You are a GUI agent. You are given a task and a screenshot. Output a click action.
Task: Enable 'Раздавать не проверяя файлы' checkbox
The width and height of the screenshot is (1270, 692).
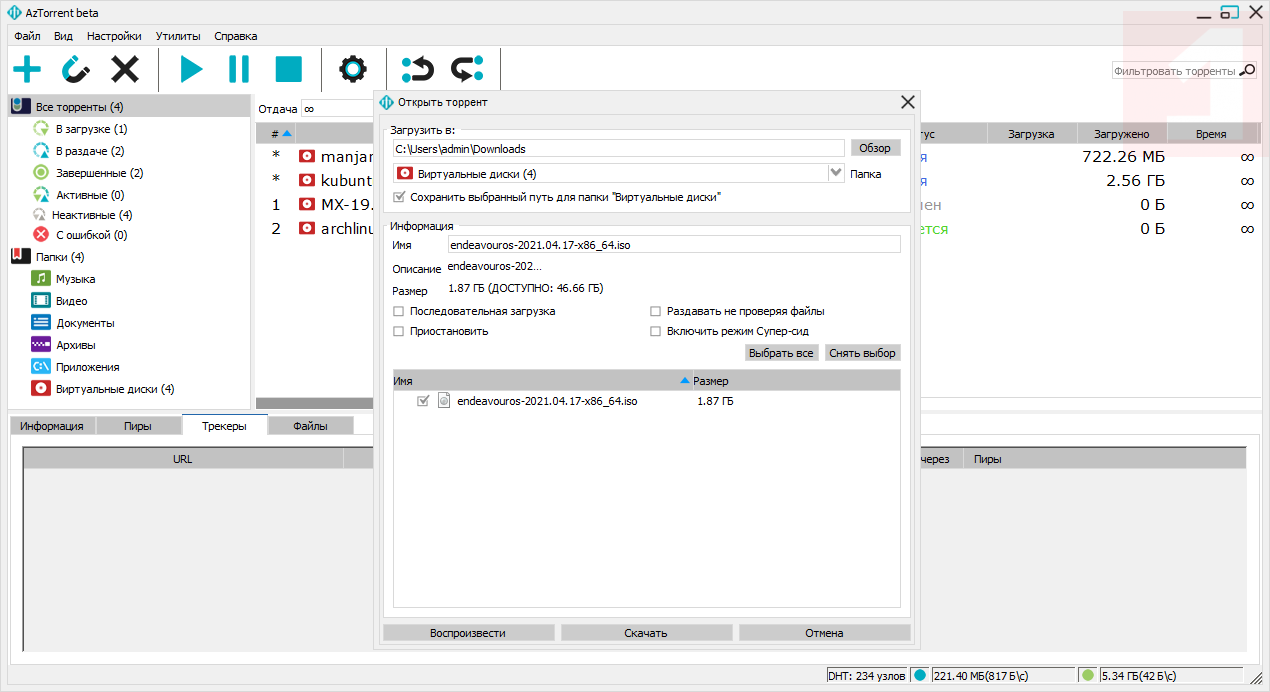(x=656, y=311)
